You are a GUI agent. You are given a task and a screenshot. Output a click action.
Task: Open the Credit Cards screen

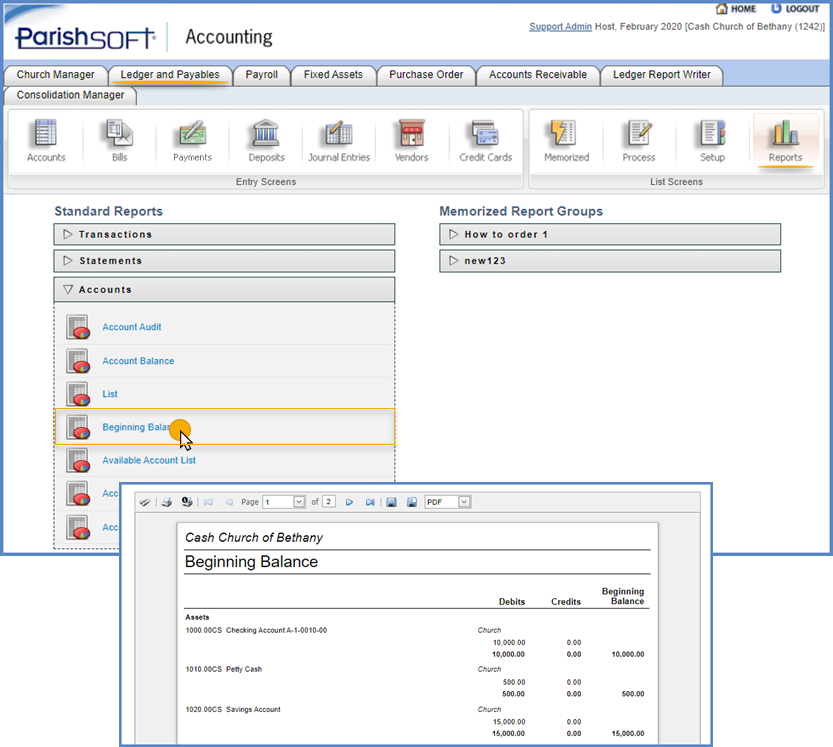pyautogui.click(x=486, y=140)
